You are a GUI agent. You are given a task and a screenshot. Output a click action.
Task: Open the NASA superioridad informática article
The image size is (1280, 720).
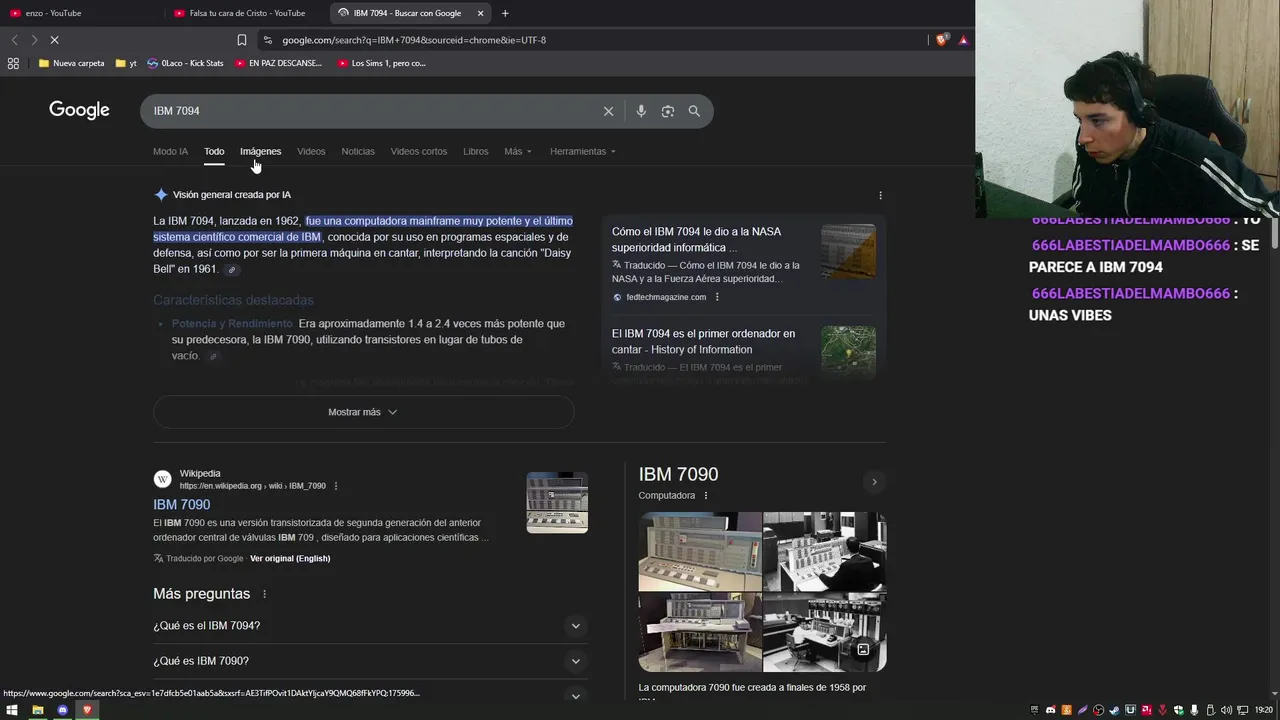tap(696, 240)
